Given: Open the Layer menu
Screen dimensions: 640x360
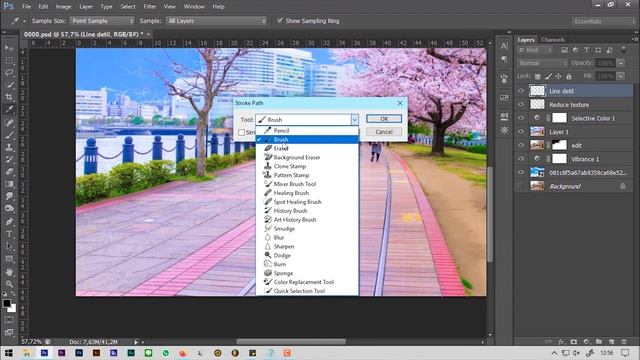Looking at the screenshot, I should [x=86, y=7].
